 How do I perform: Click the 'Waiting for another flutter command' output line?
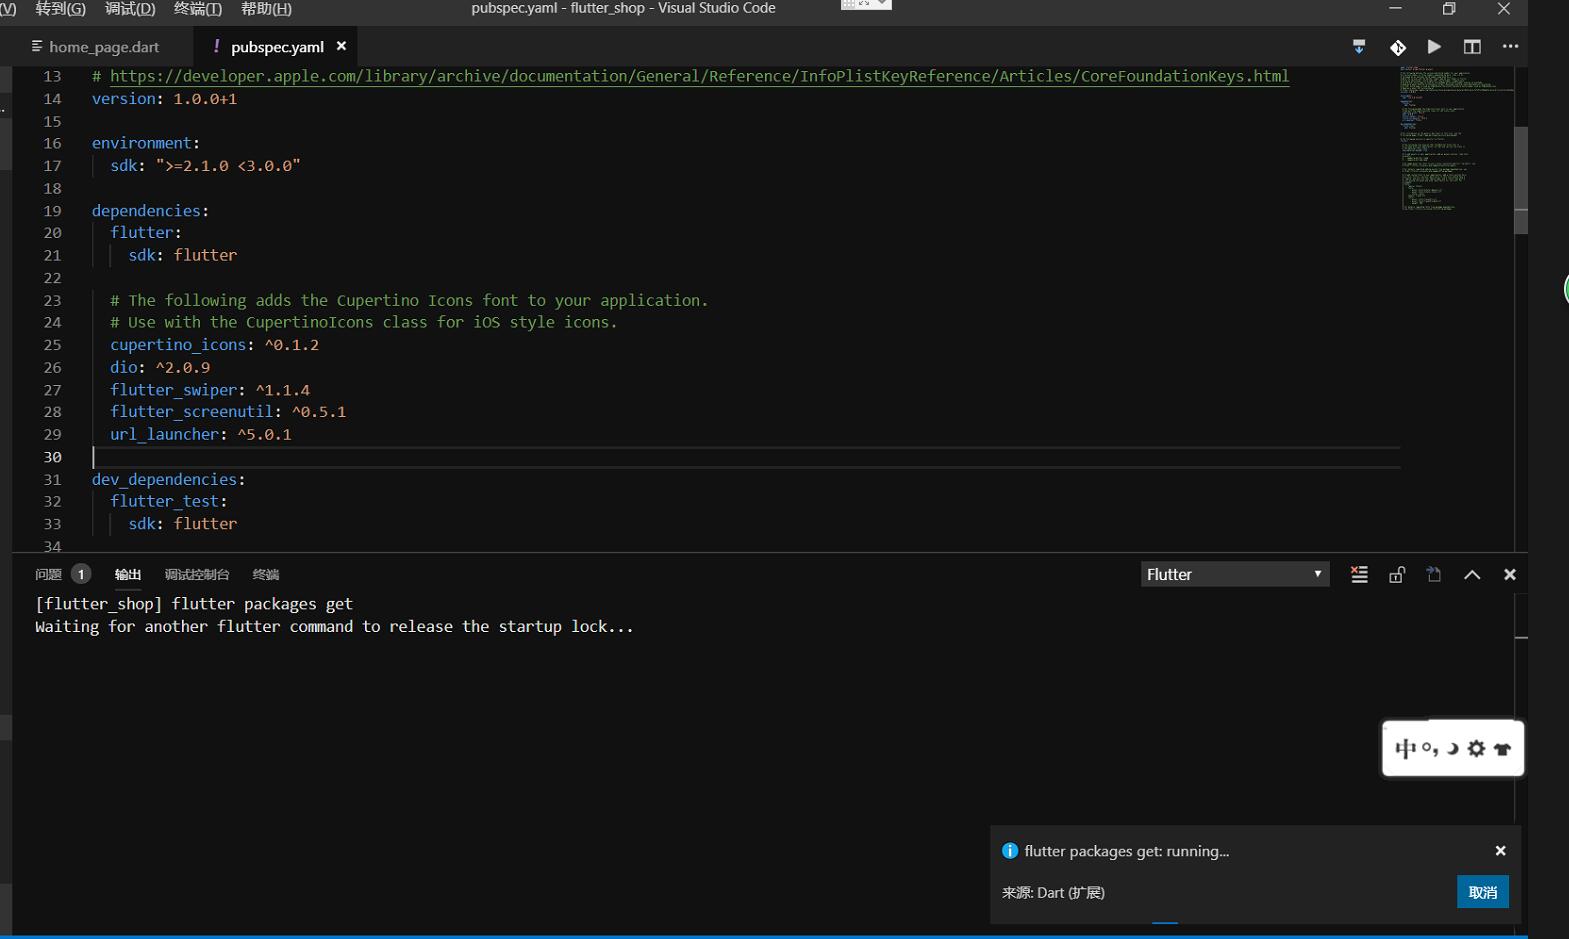[334, 627]
